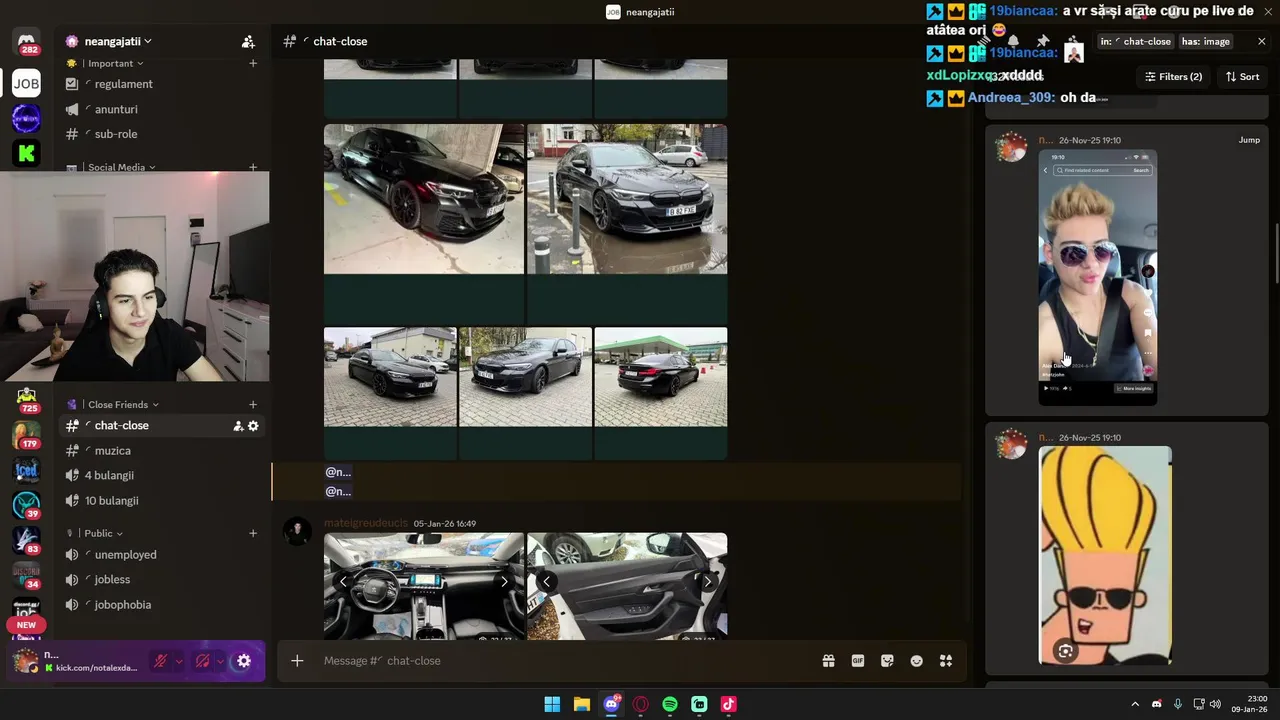Screen dimensions: 1280x720
Task: Open output device options arrow beside headphones
Action: pyautogui.click(x=221, y=661)
